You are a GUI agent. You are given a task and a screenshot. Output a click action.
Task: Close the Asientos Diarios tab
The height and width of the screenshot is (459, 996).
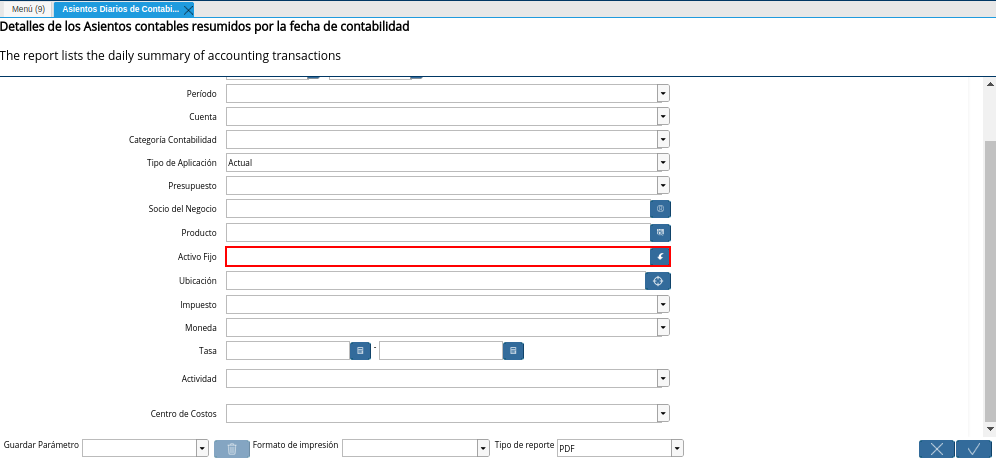188,10
